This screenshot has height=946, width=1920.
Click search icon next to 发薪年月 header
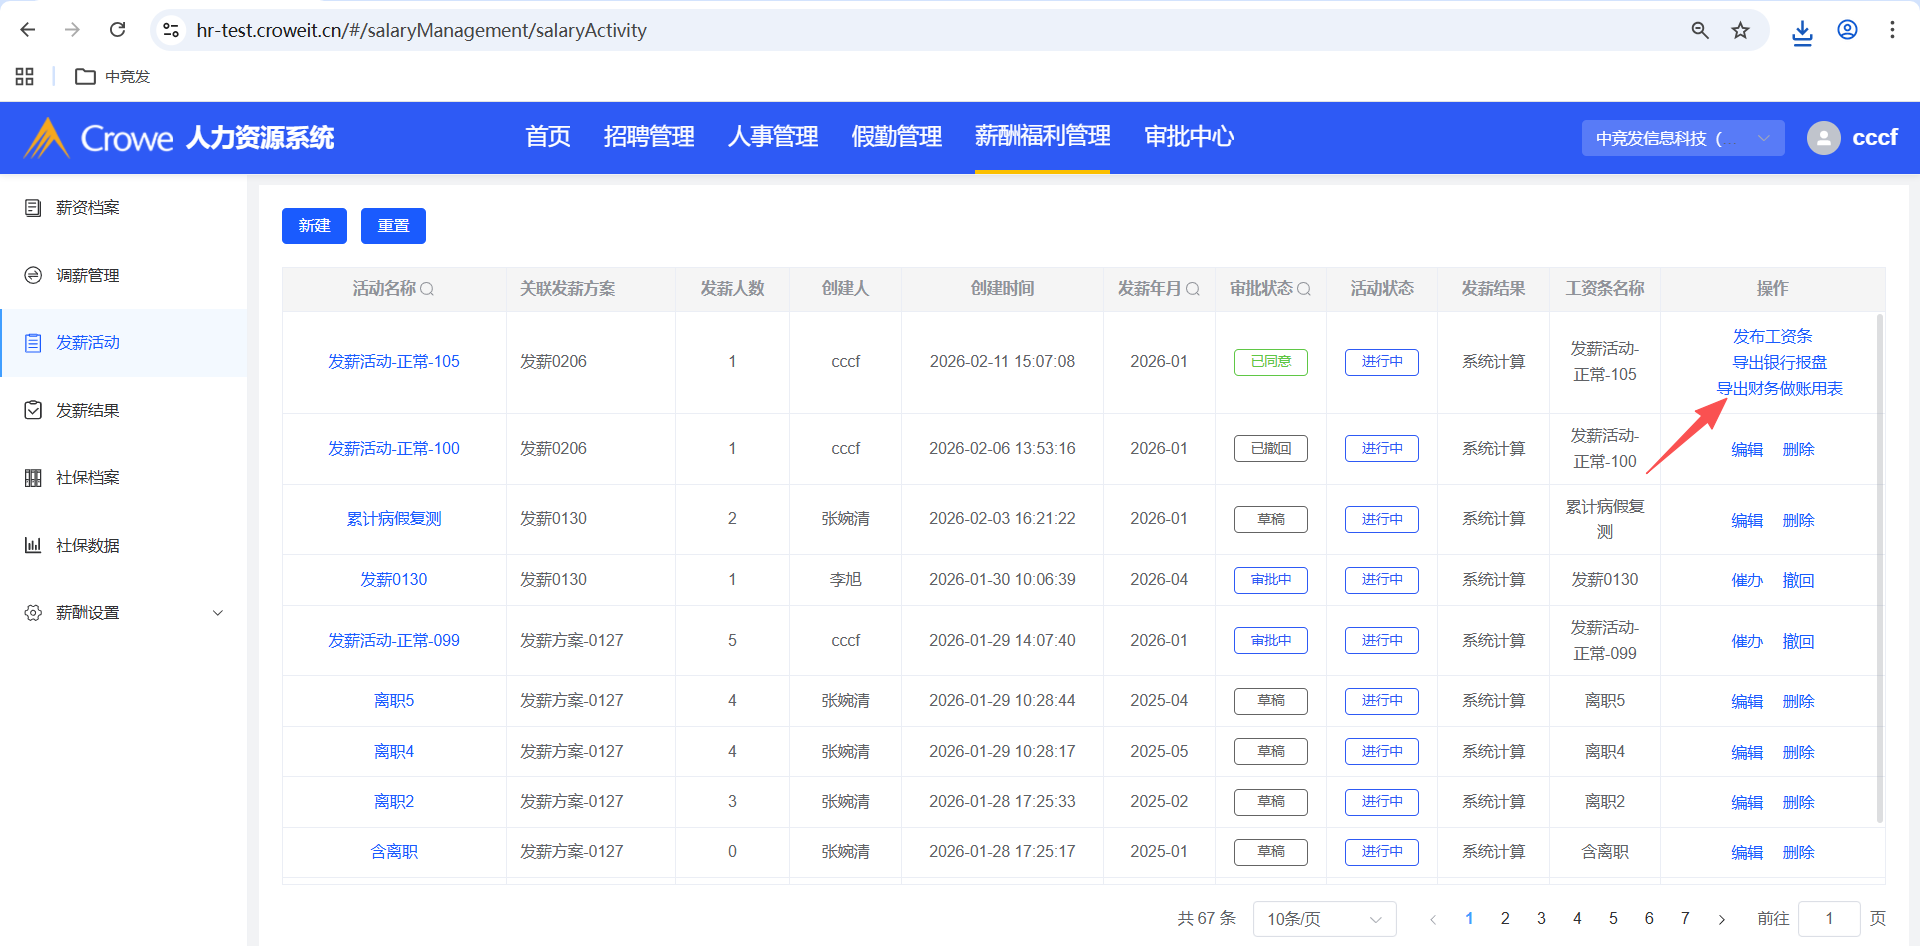(x=1193, y=289)
